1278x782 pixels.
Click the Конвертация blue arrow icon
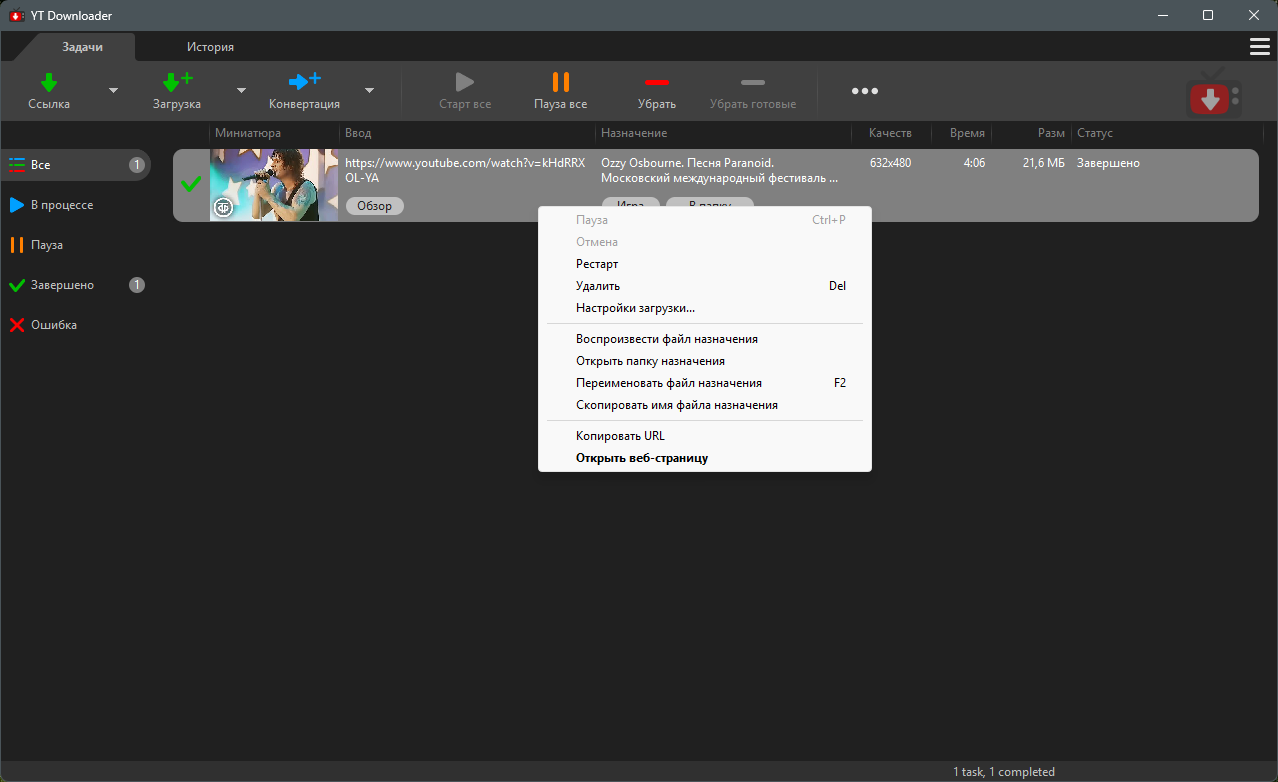click(x=304, y=82)
